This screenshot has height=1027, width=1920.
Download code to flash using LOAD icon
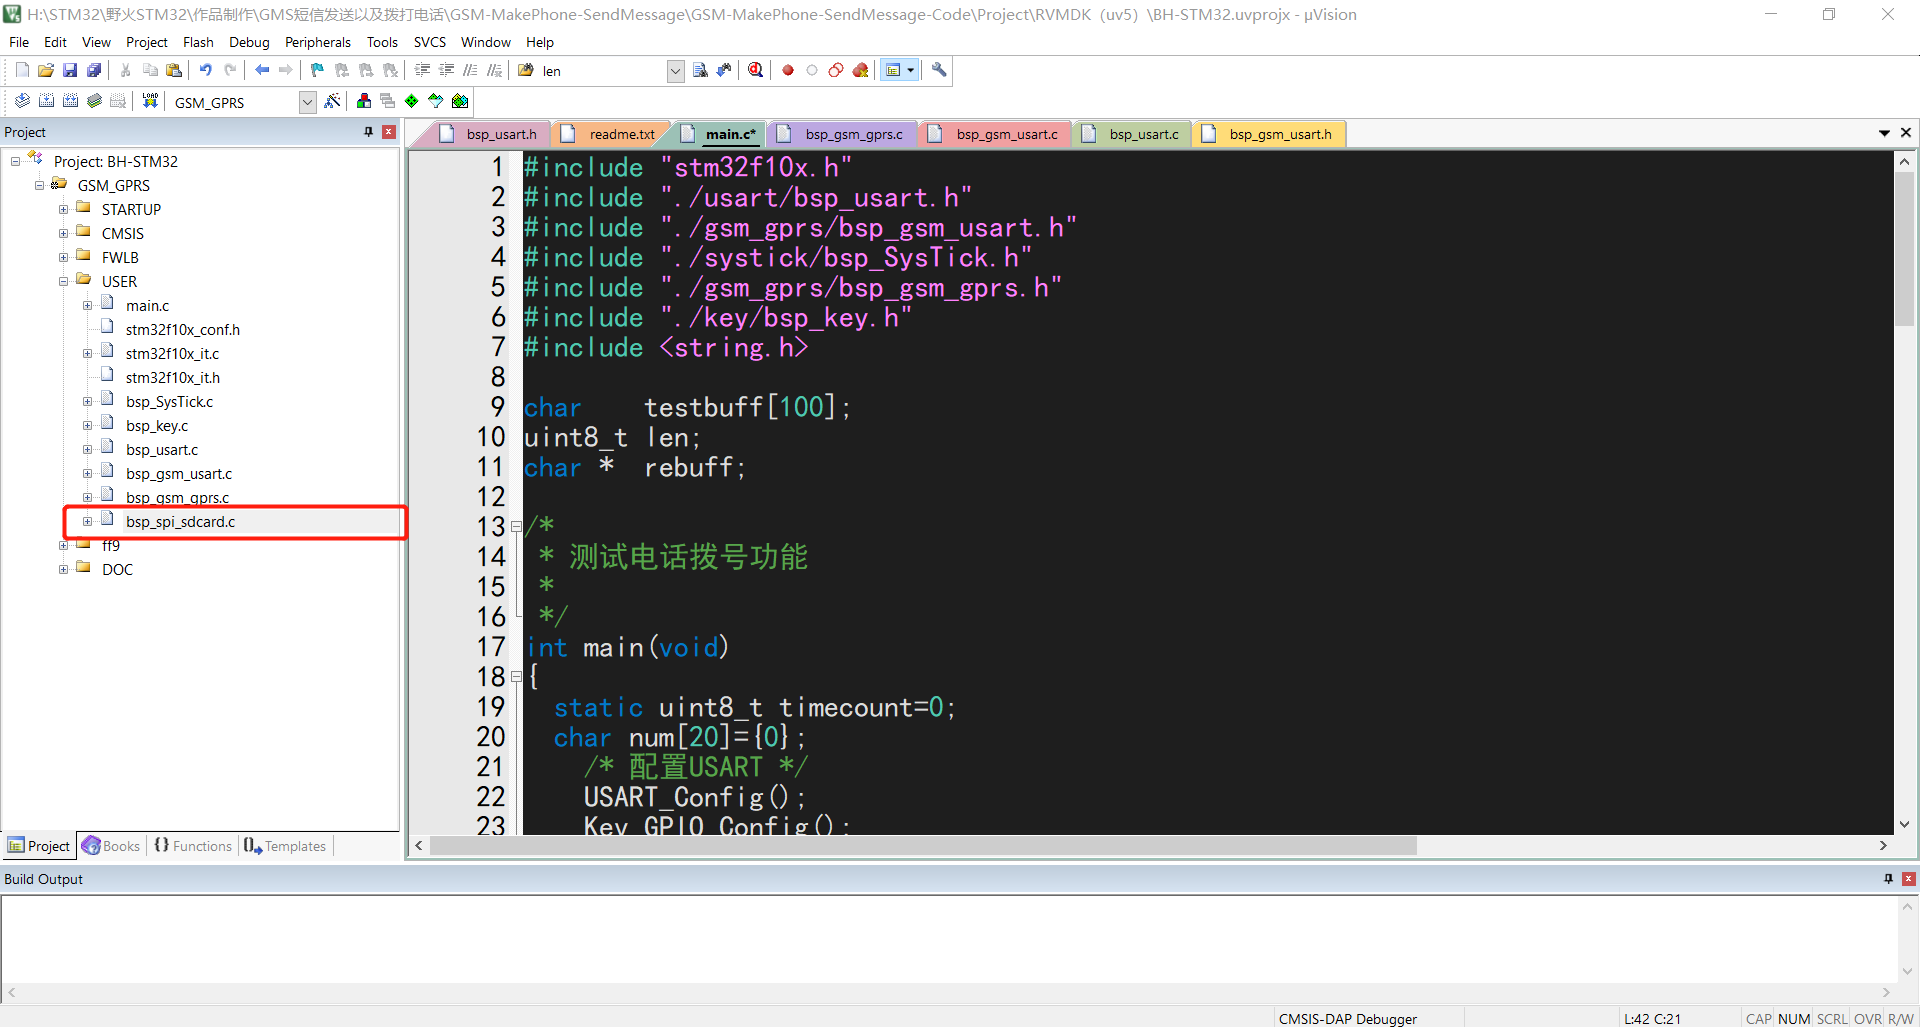tap(150, 101)
